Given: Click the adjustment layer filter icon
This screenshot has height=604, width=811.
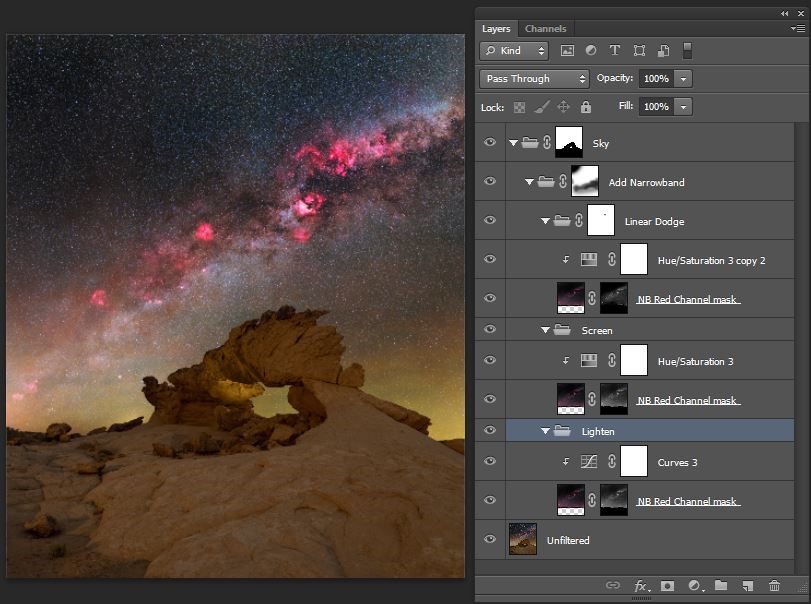Looking at the screenshot, I should pyautogui.click(x=591, y=51).
